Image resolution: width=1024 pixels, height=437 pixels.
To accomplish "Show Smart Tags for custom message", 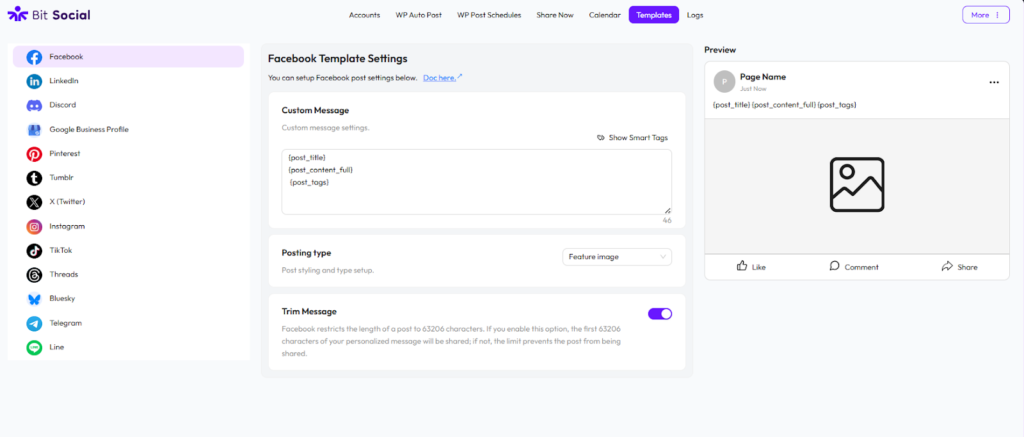I will click(633, 138).
